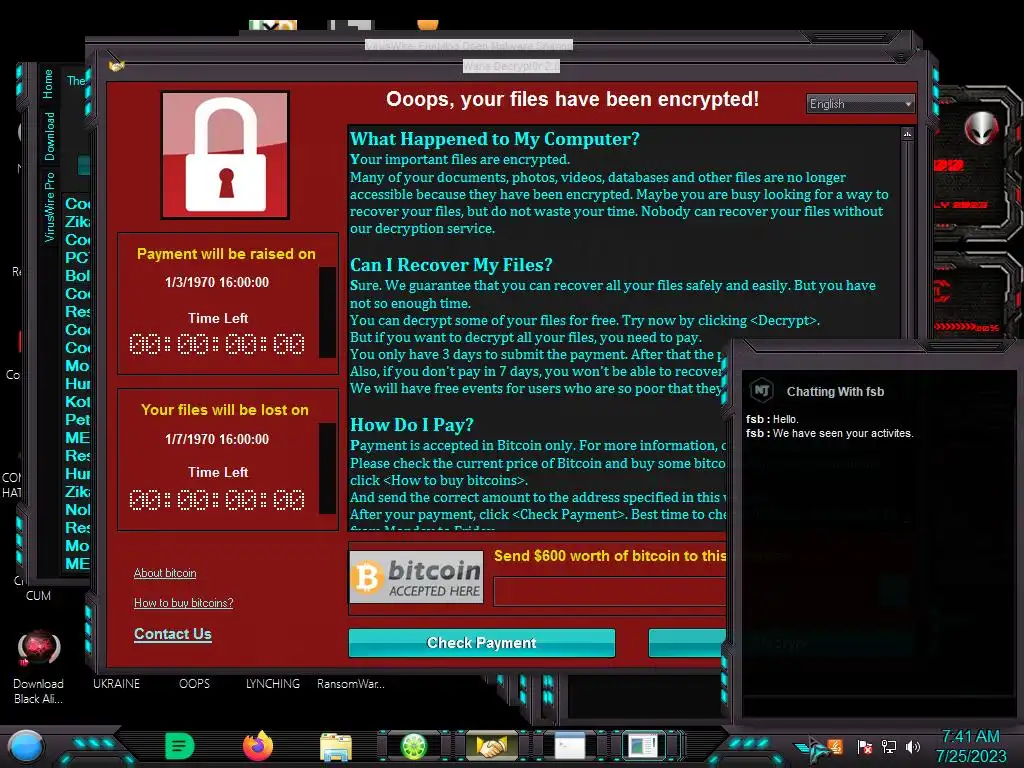The width and height of the screenshot is (1024, 768).
Task: Select the Bol entry in VirusWire list
Action: [77, 276]
